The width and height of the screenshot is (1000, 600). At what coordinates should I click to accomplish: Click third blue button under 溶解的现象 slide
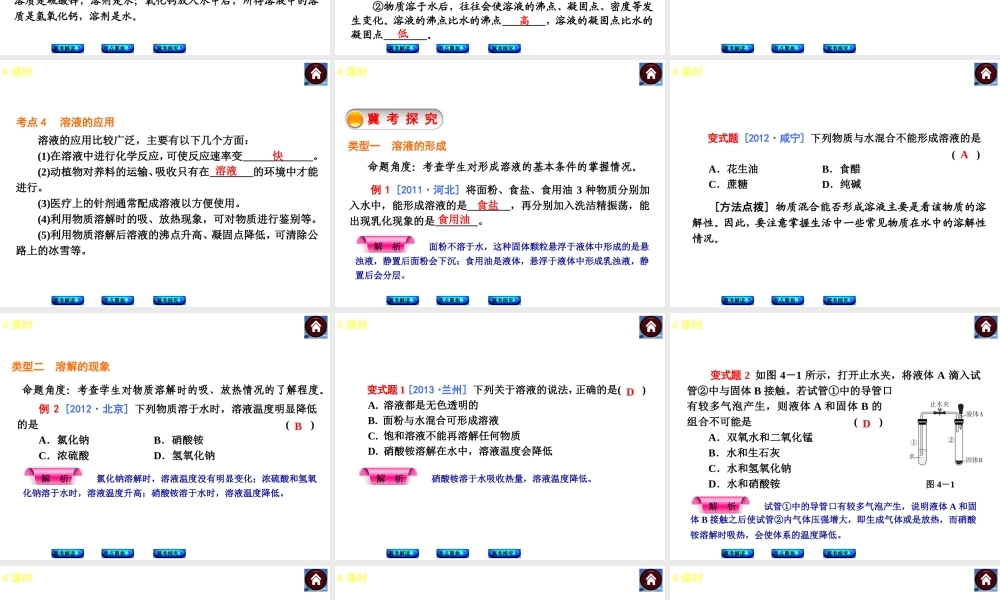(170, 553)
